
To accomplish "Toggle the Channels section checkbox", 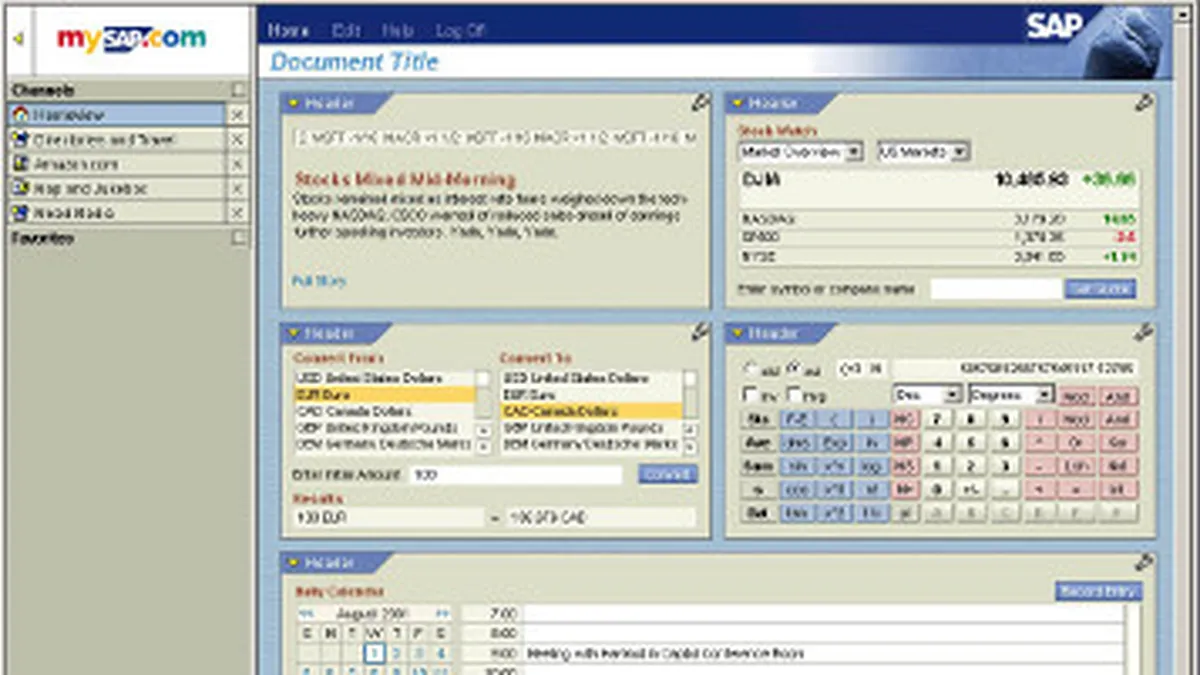I will 237,90.
